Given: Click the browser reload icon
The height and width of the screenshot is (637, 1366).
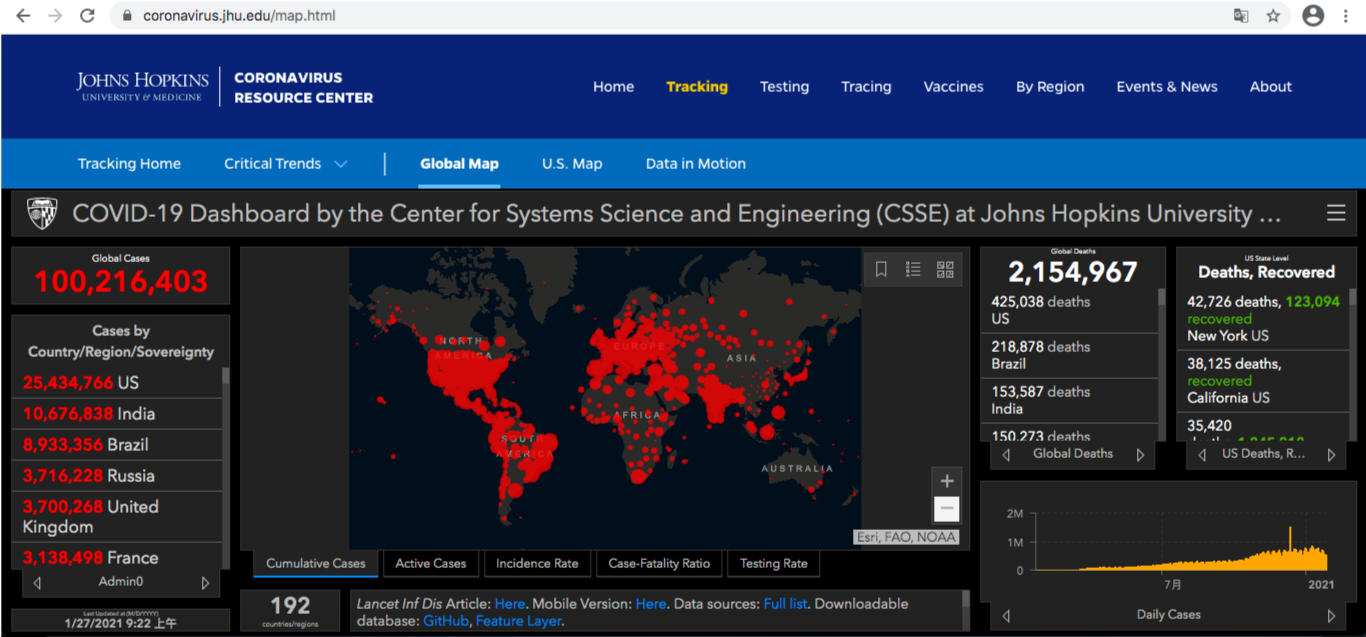Looking at the screenshot, I should point(87,16).
